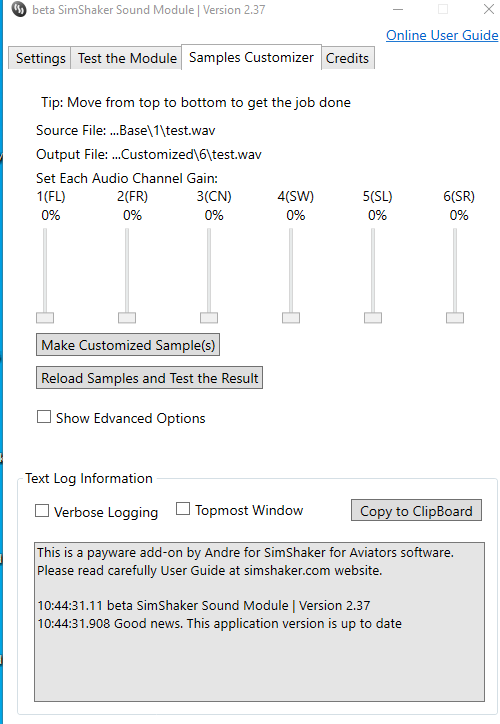Click the 6(SR) channel gain slider thumb

[455, 318]
